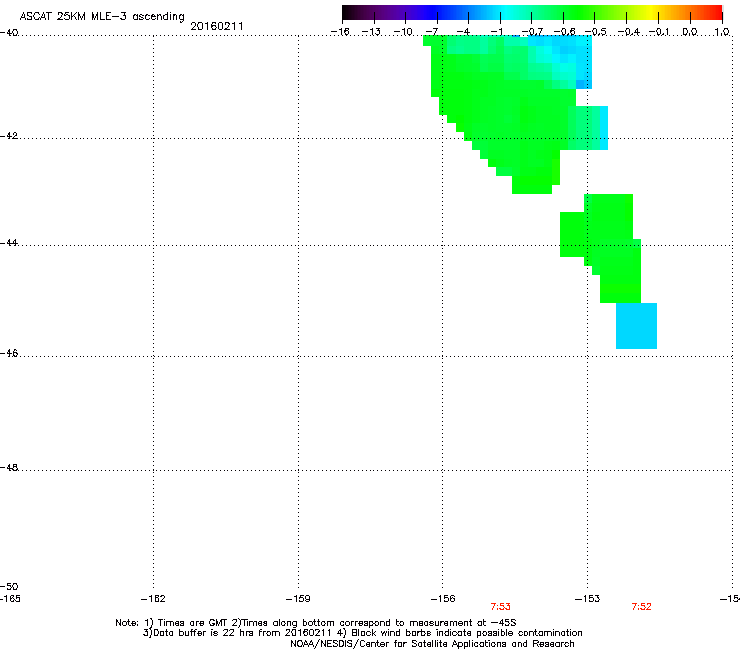The height and width of the screenshot is (650, 740).
Task: Click colorbar label -10
Action: [403, 32]
